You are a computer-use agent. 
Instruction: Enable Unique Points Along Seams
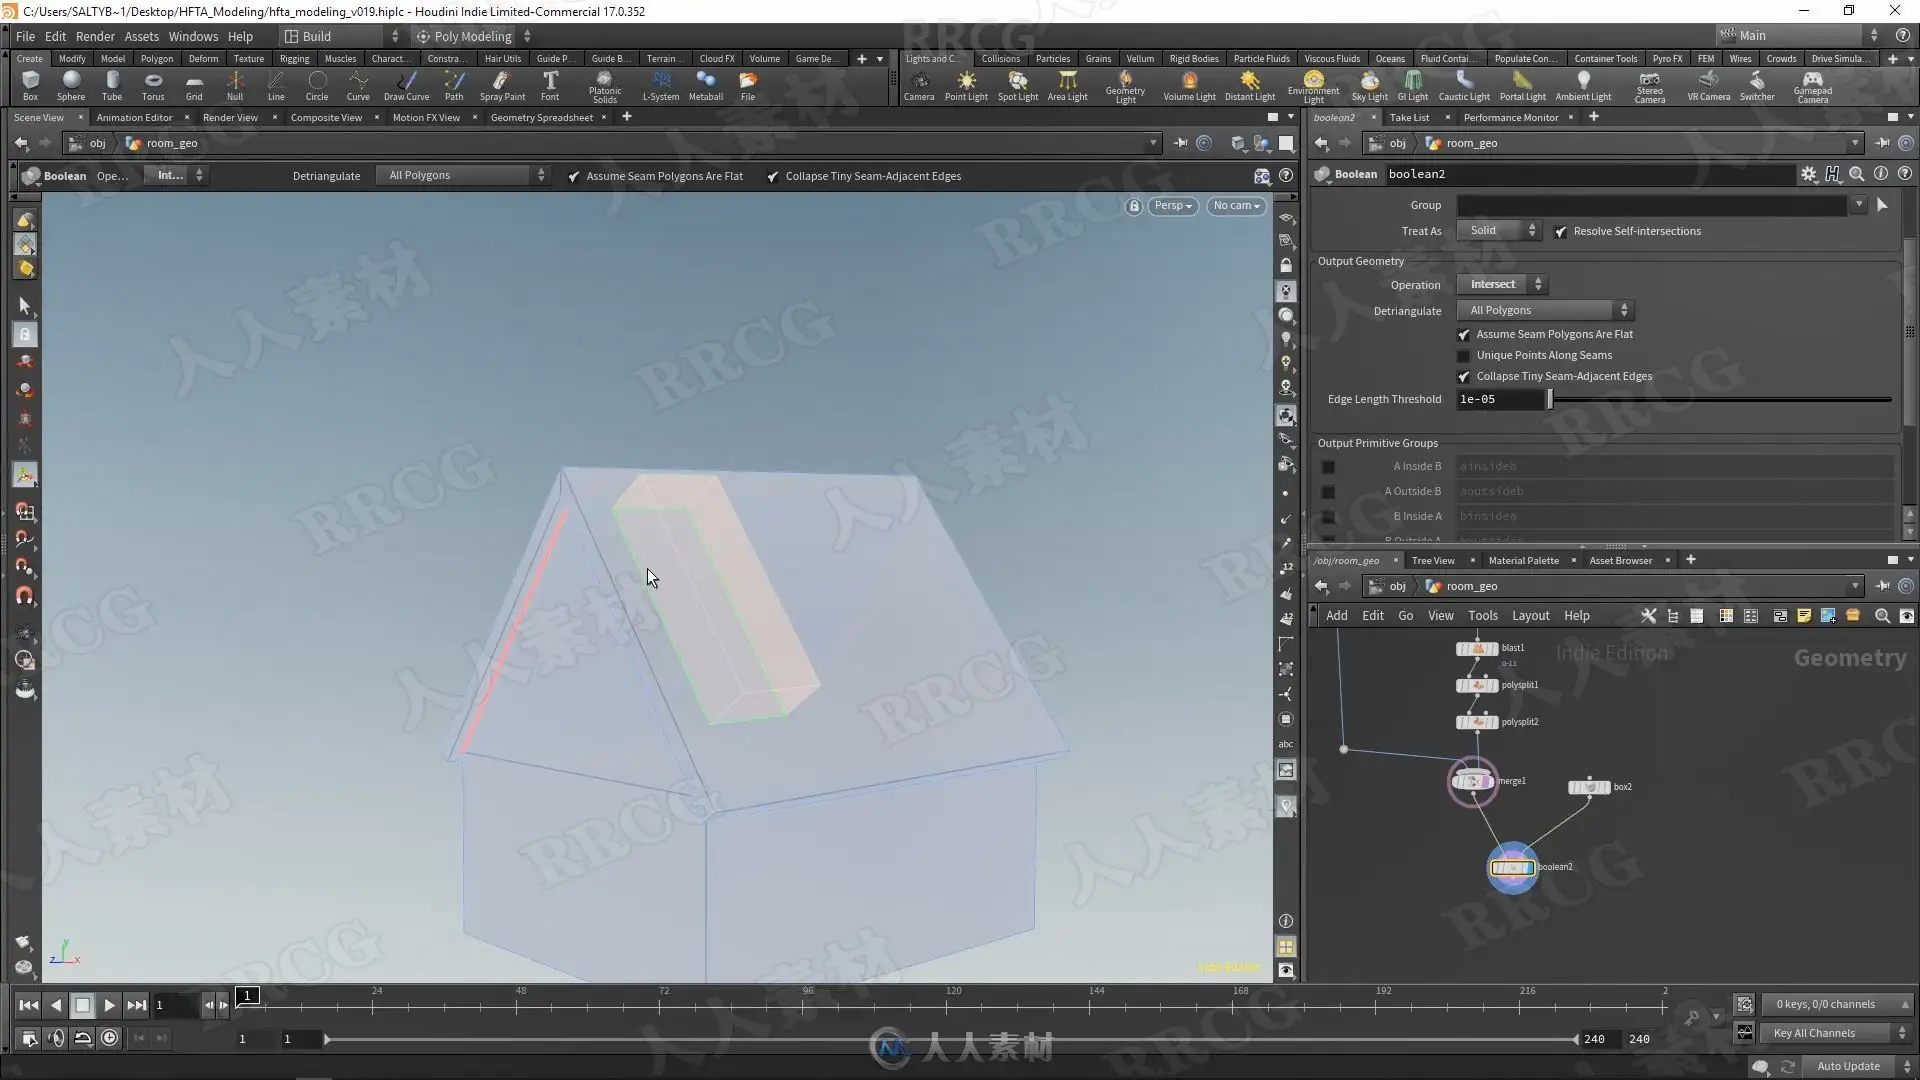click(1464, 356)
